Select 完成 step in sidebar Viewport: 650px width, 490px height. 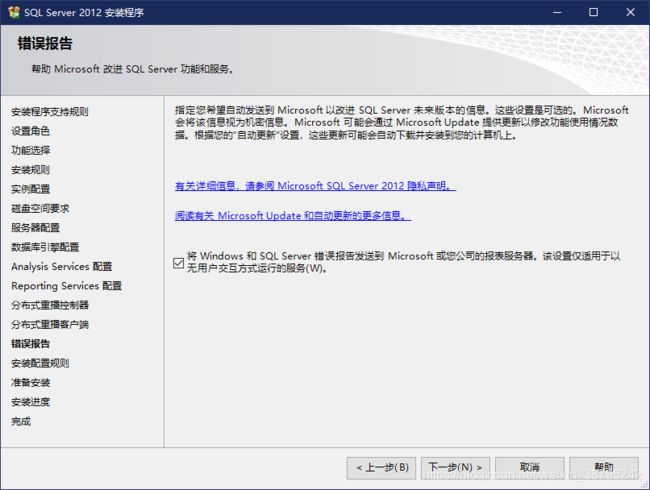click(x=21, y=421)
